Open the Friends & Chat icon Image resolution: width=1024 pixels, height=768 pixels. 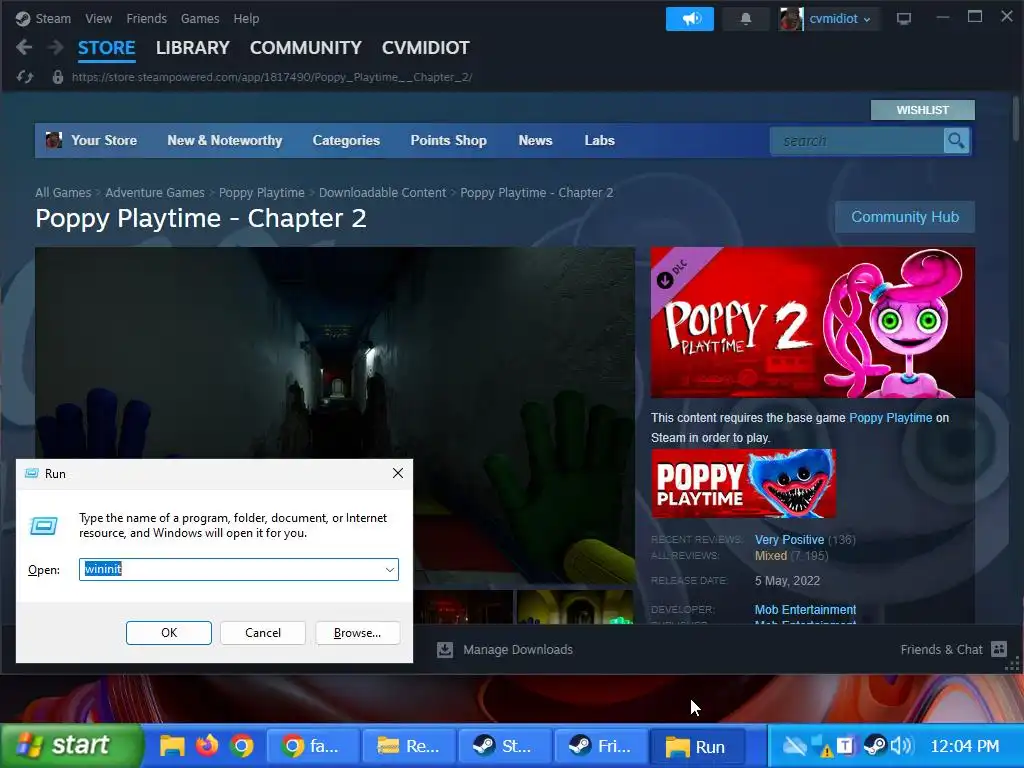[999, 649]
